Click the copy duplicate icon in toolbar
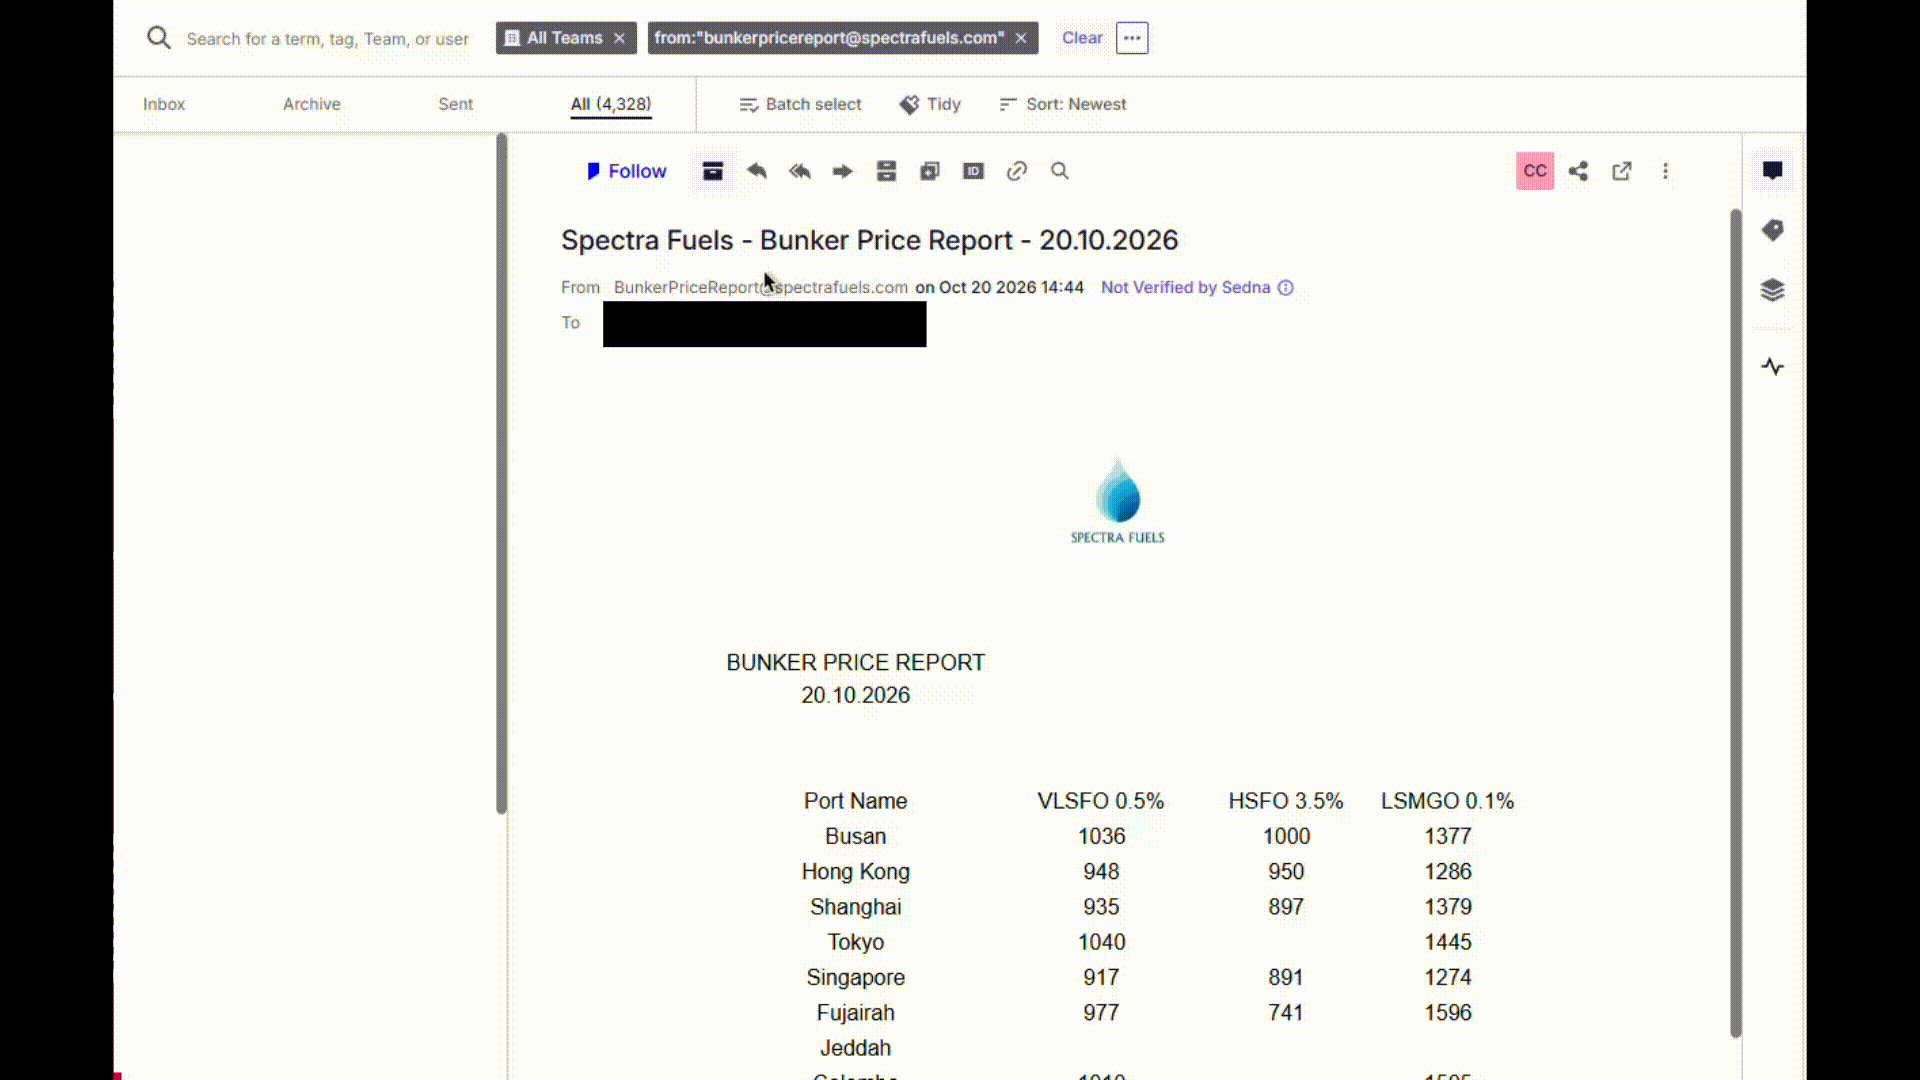 point(930,171)
